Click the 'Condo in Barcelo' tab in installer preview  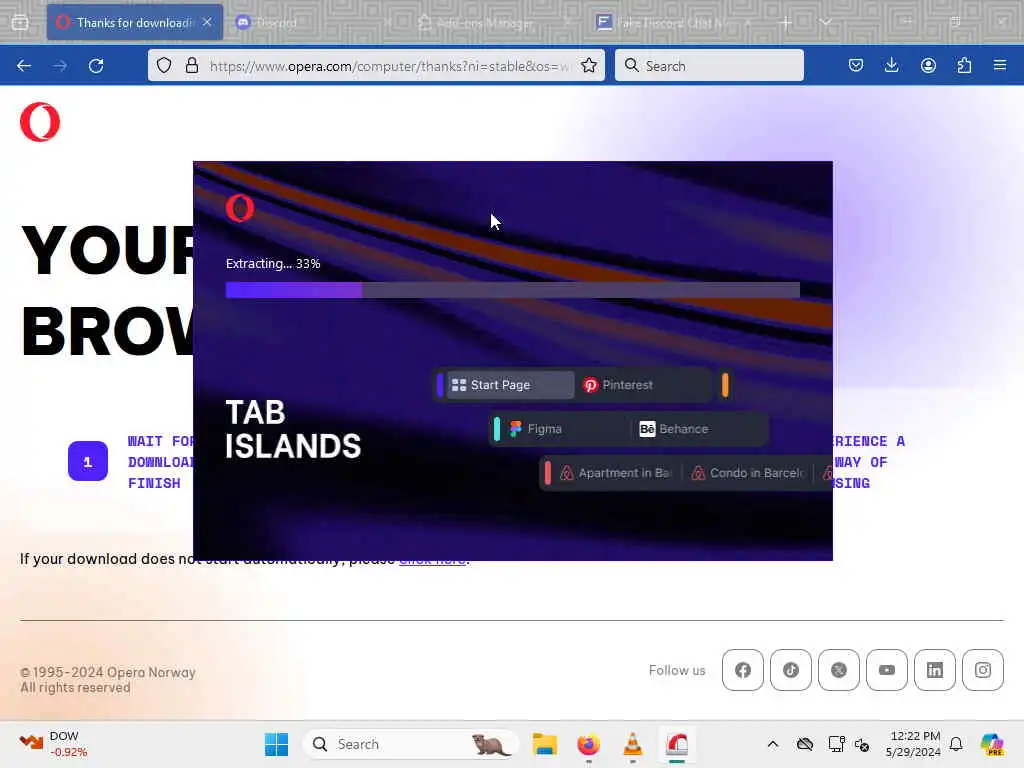748,473
